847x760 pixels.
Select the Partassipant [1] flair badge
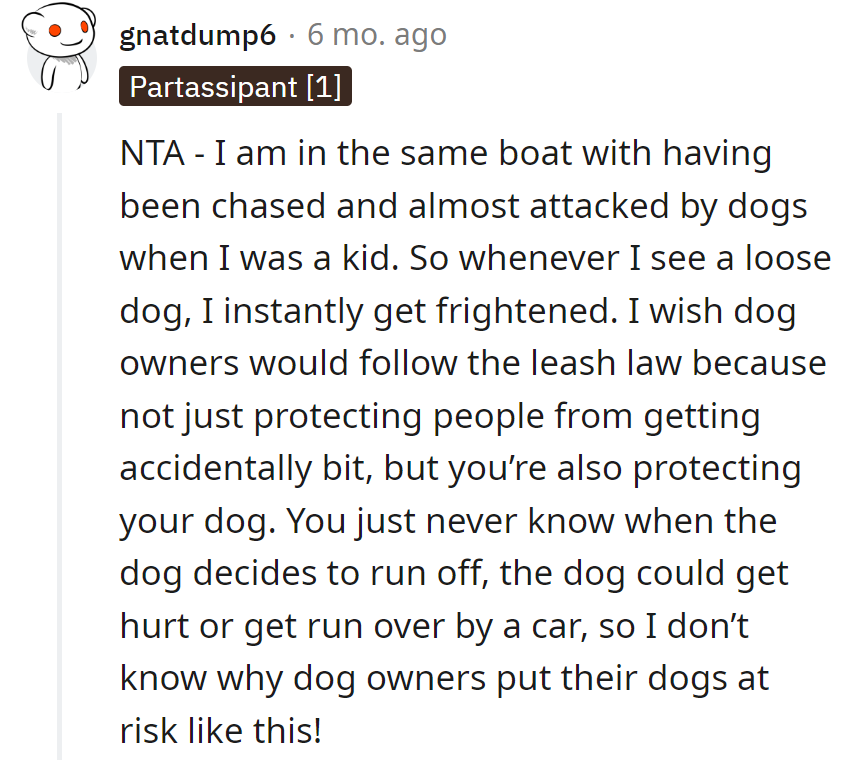click(x=235, y=87)
